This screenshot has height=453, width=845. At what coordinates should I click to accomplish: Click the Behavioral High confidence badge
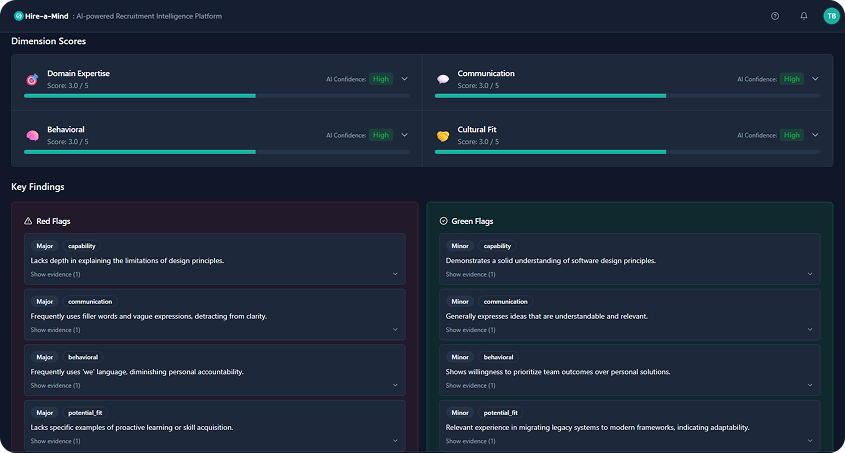point(381,135)
